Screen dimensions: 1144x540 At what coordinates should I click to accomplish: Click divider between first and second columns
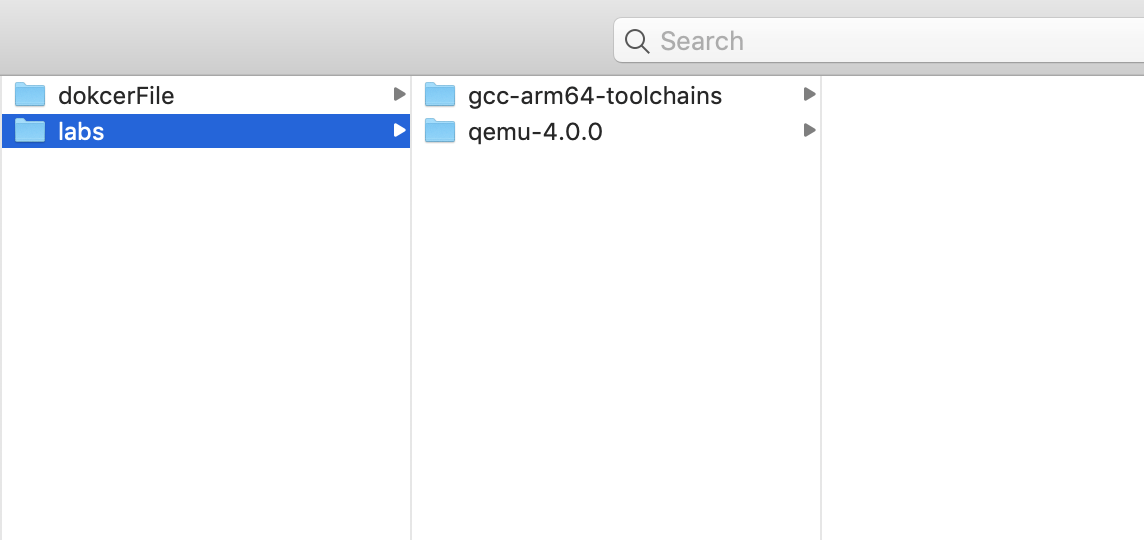[411, 307]
